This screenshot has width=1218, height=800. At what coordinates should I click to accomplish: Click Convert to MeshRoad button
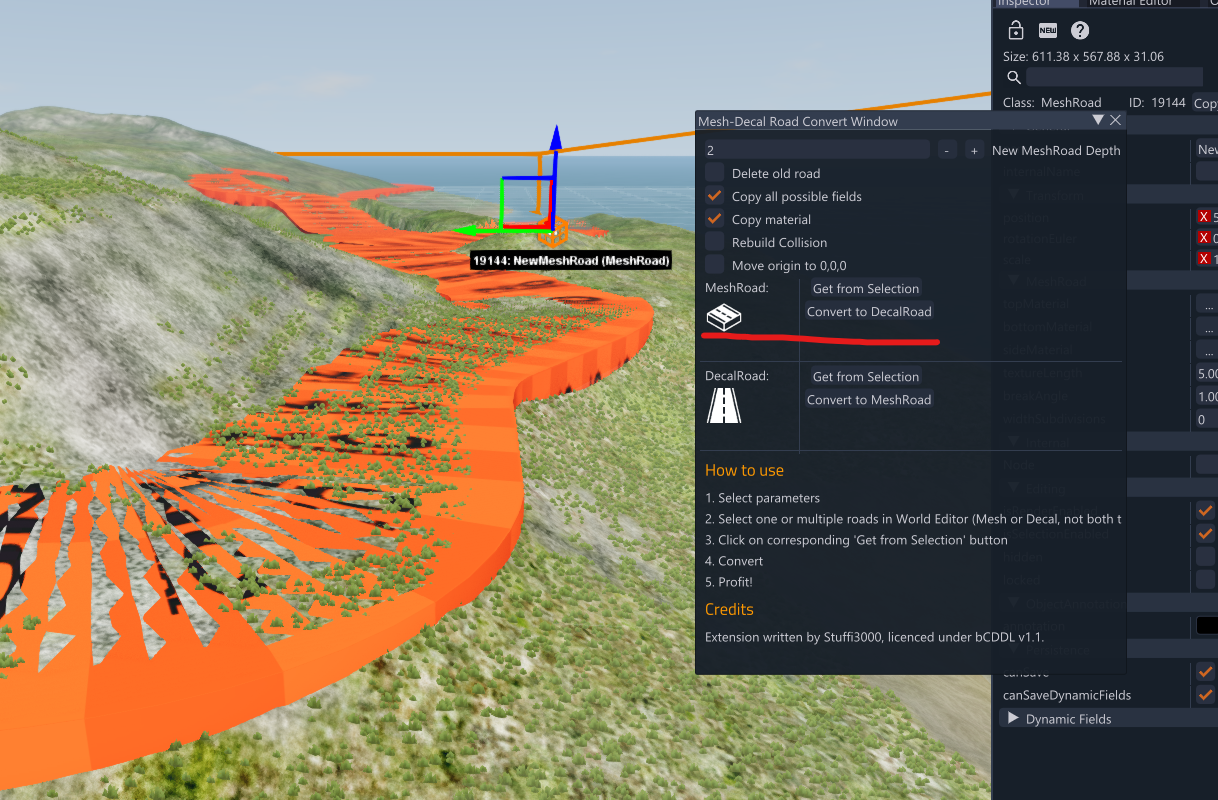click(869, 399)
